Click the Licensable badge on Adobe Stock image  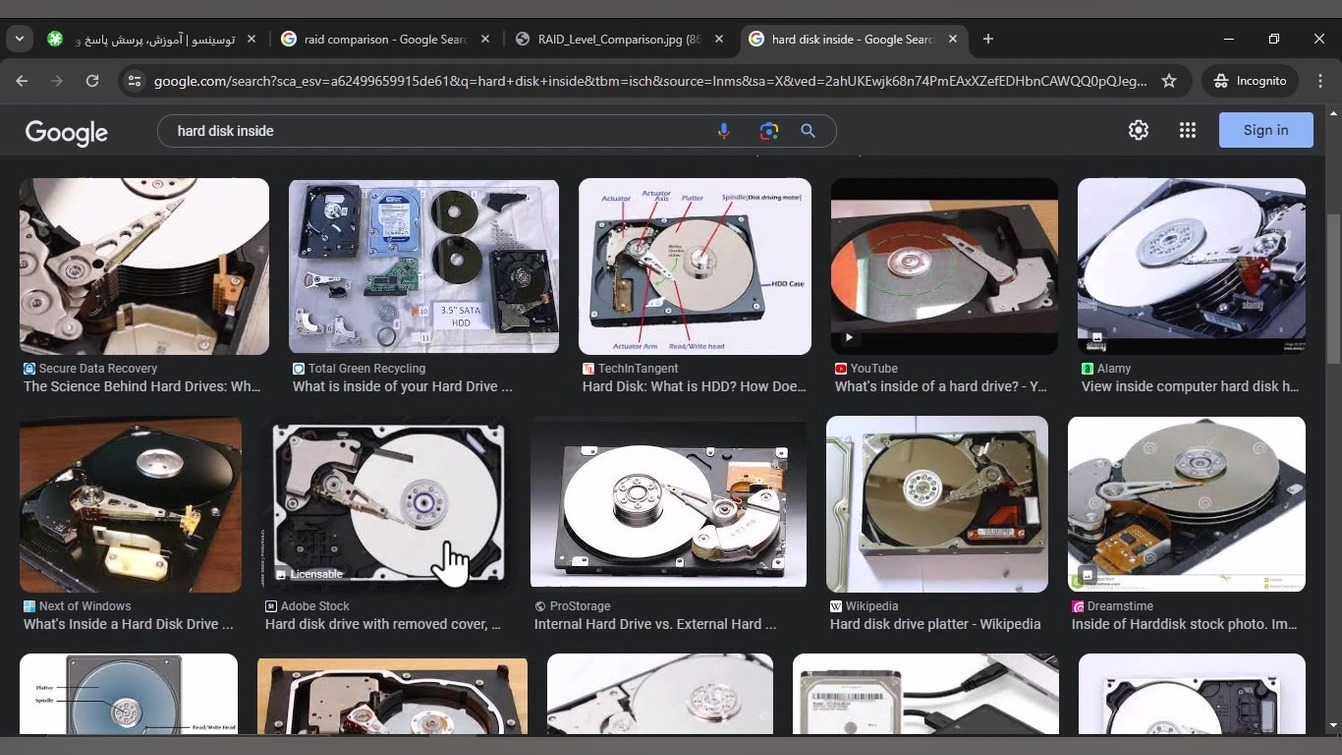pos(309,574)
